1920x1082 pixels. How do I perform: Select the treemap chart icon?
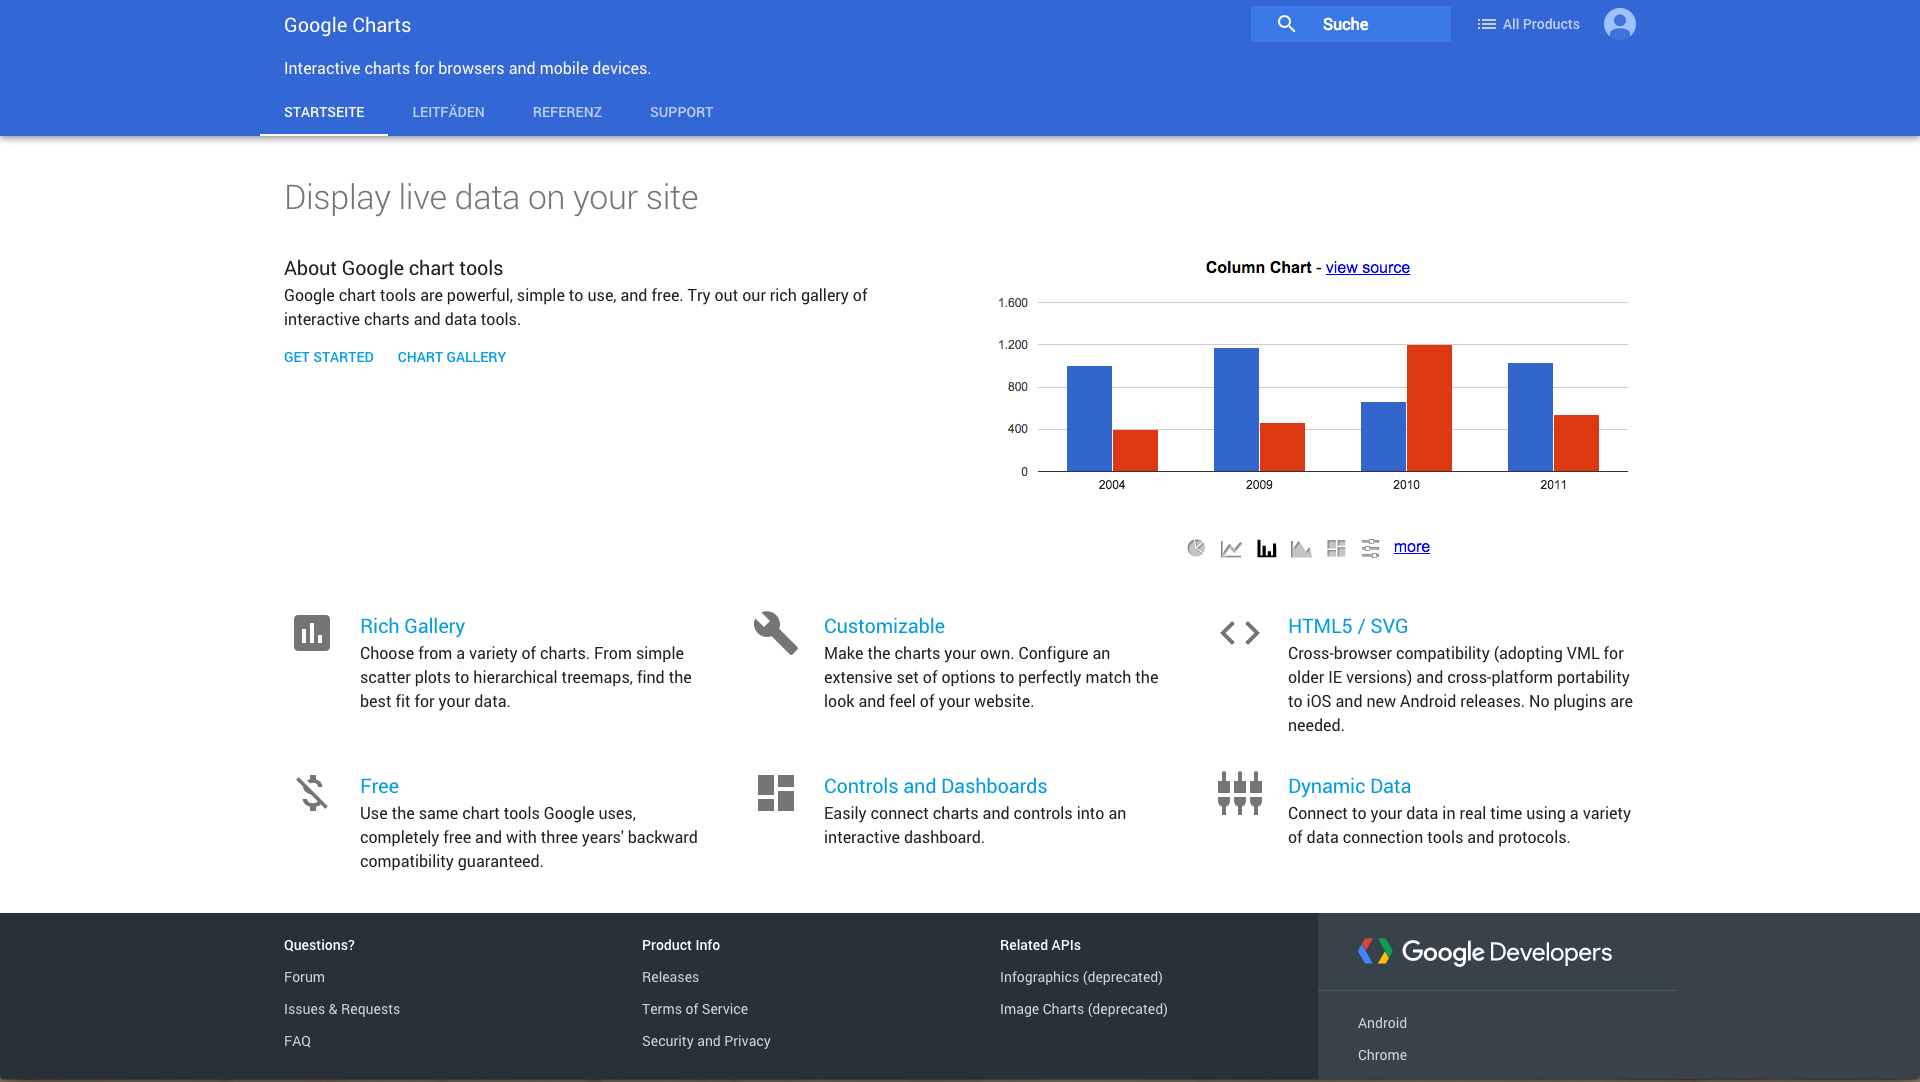pos(1336,548)
